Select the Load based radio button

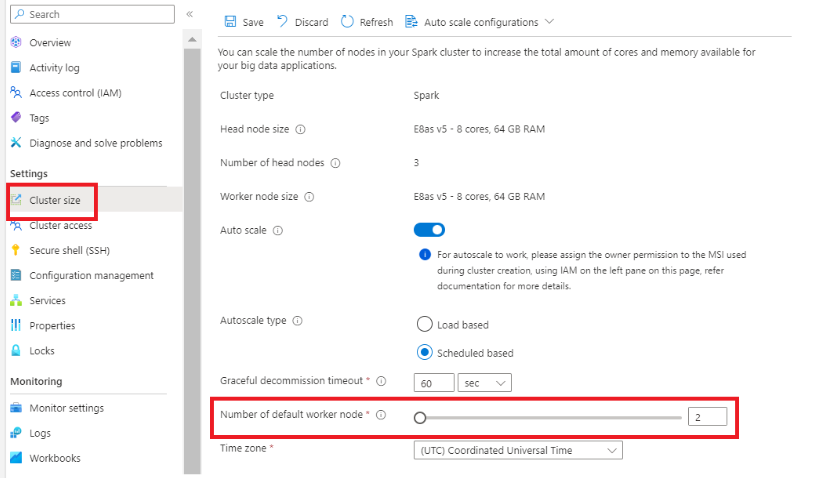424,325
